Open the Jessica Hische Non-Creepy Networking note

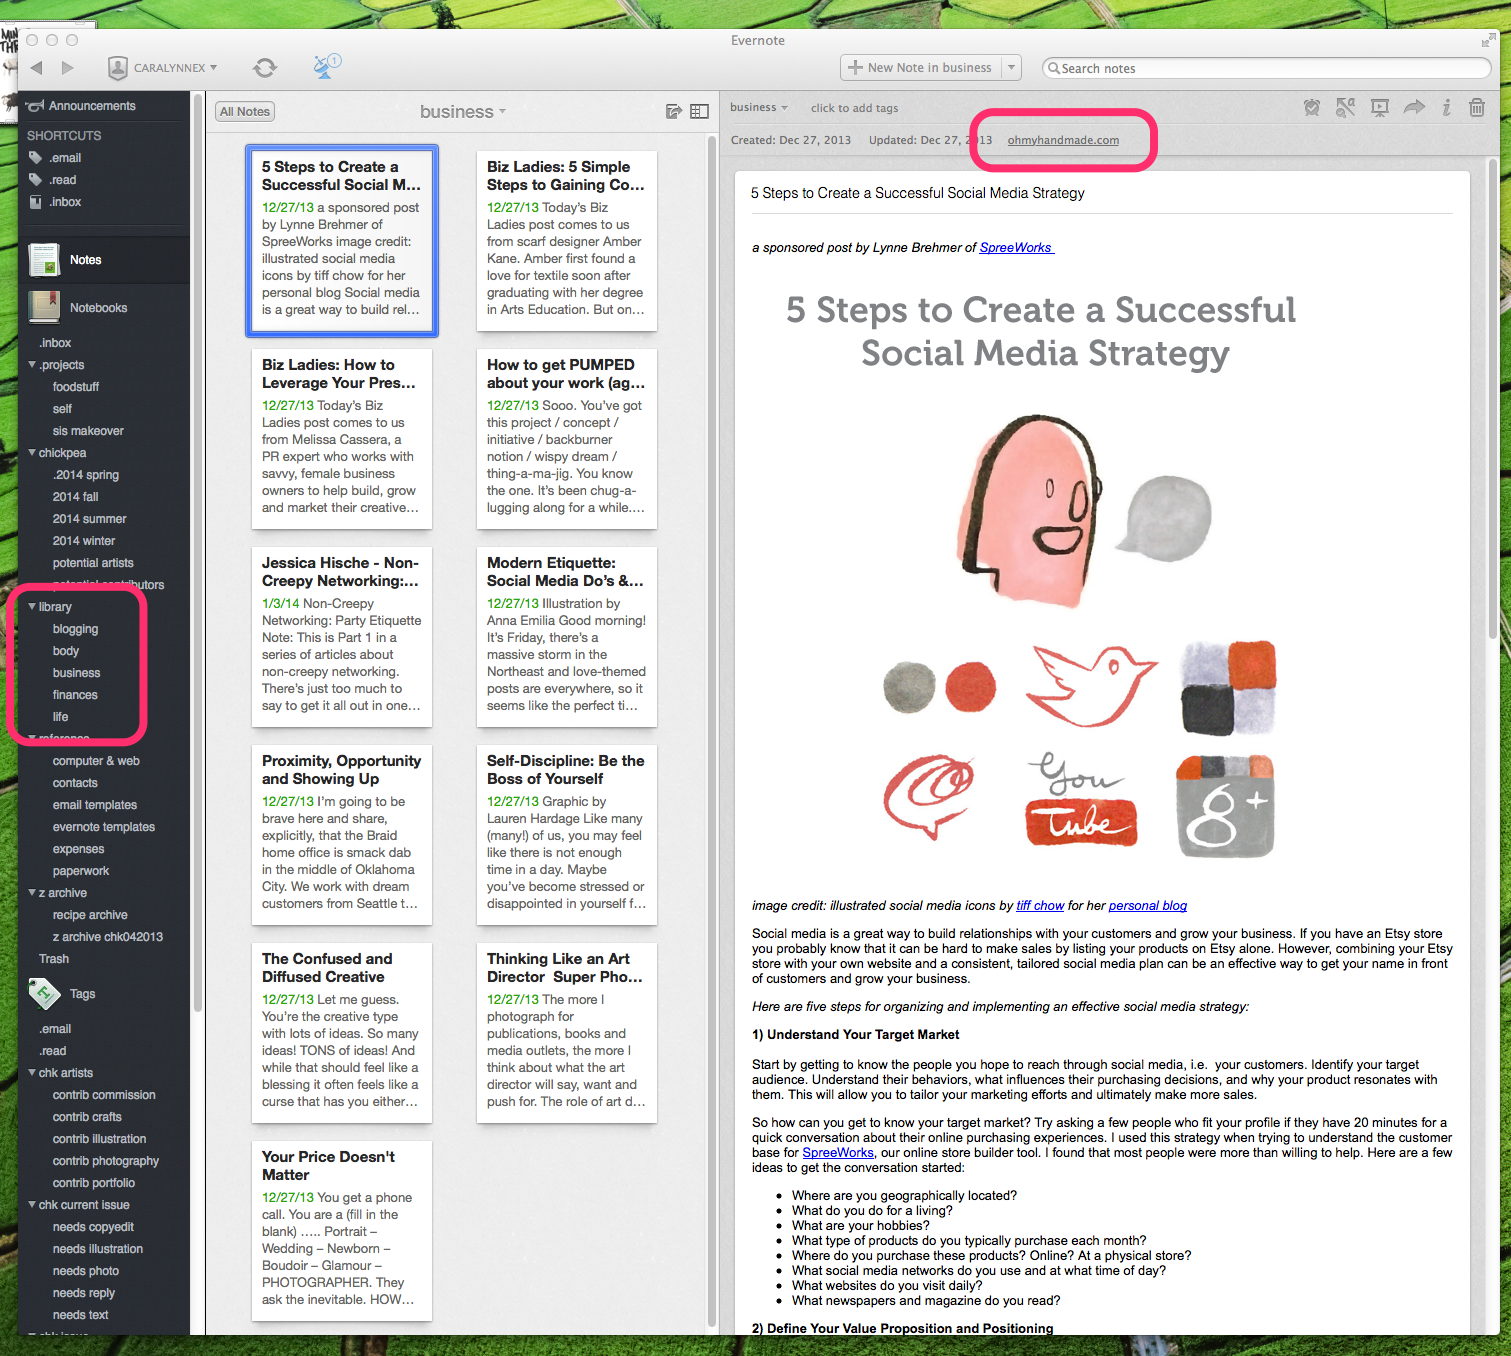coord(342,636)
